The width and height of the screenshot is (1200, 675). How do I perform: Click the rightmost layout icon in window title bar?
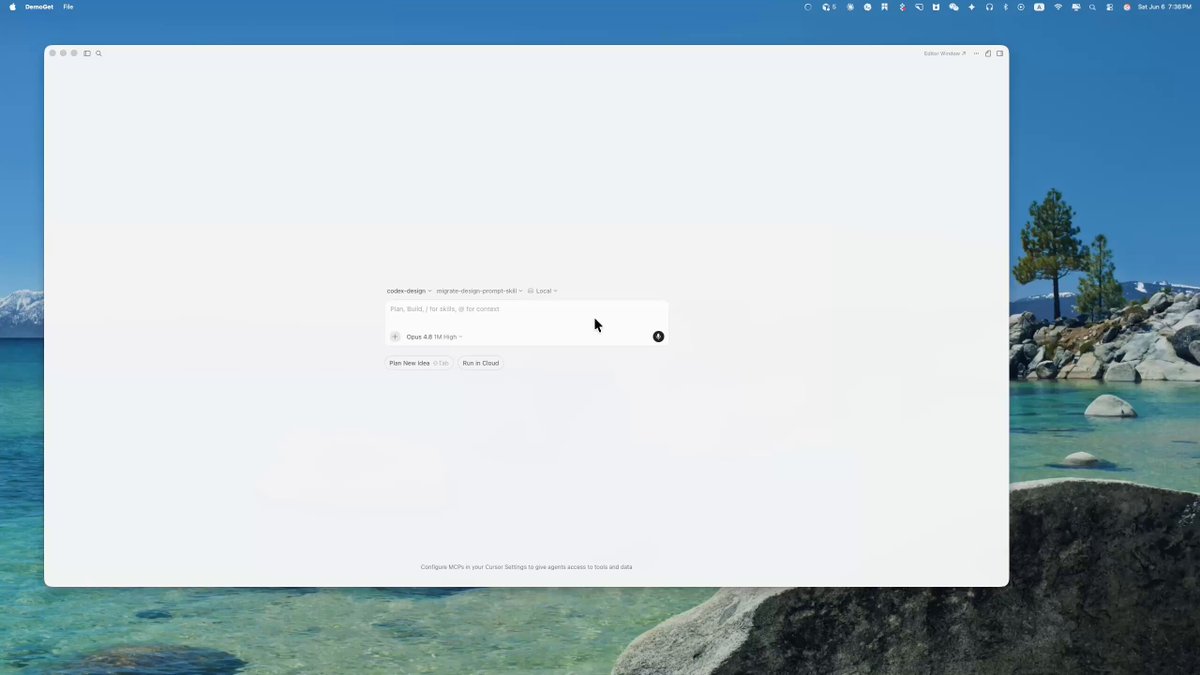click(999, 53)
